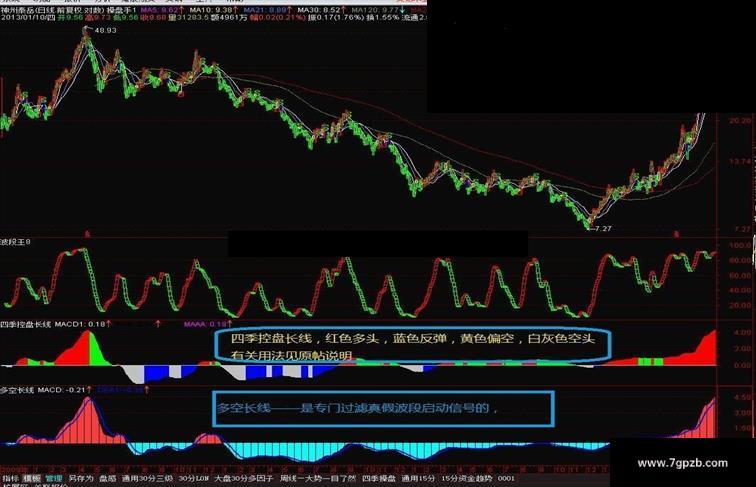
Task: Click the 48.93 high price label
Action: (x=105, y=30)
